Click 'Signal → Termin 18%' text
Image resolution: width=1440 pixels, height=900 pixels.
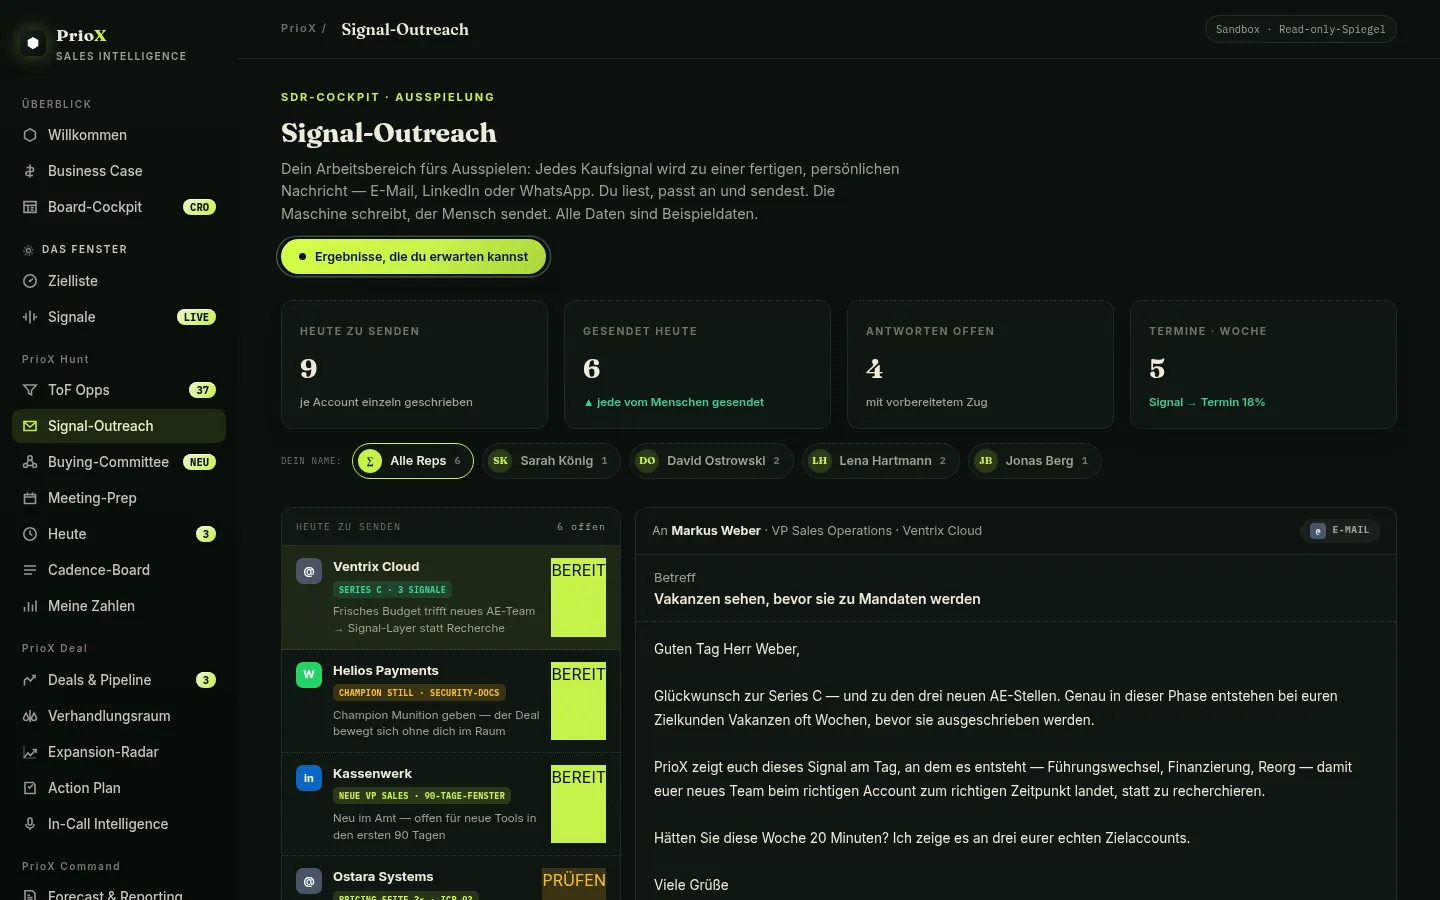coord(1207,402)
